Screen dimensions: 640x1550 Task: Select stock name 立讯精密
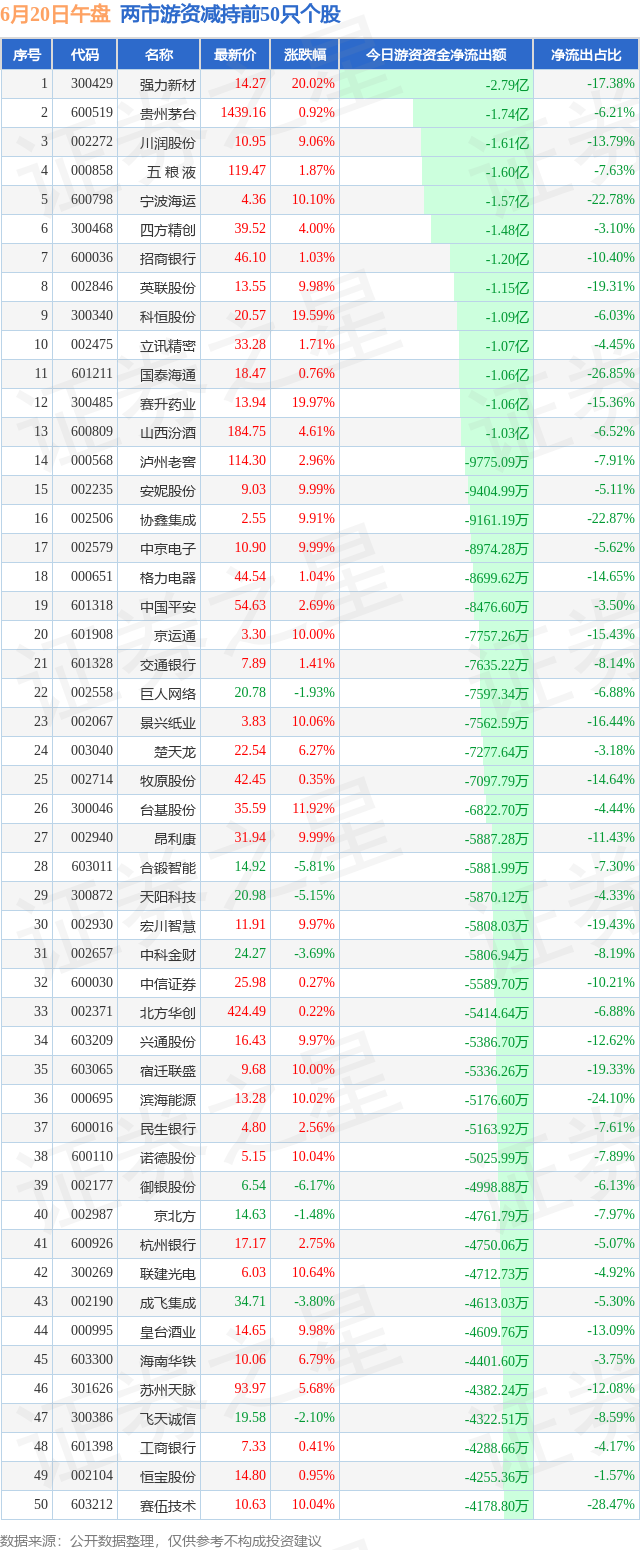coord(168,345)
